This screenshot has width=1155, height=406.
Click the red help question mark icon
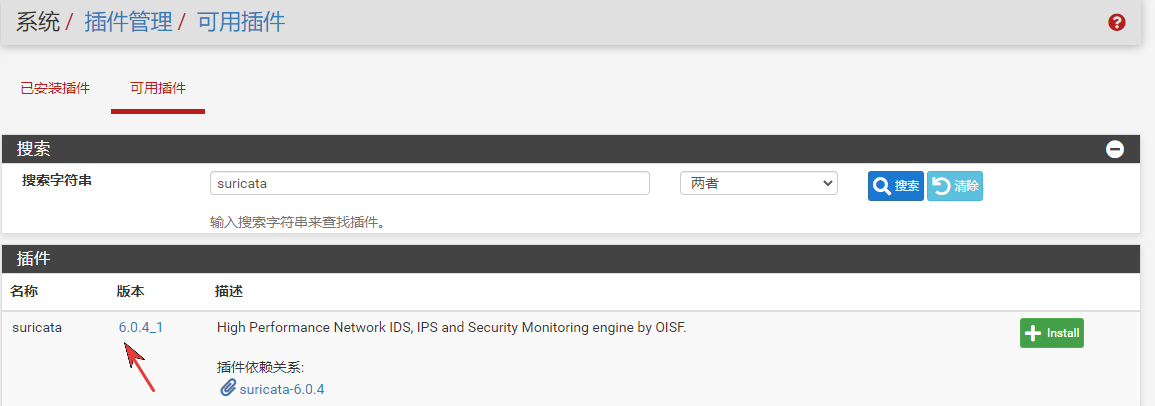1117,22
